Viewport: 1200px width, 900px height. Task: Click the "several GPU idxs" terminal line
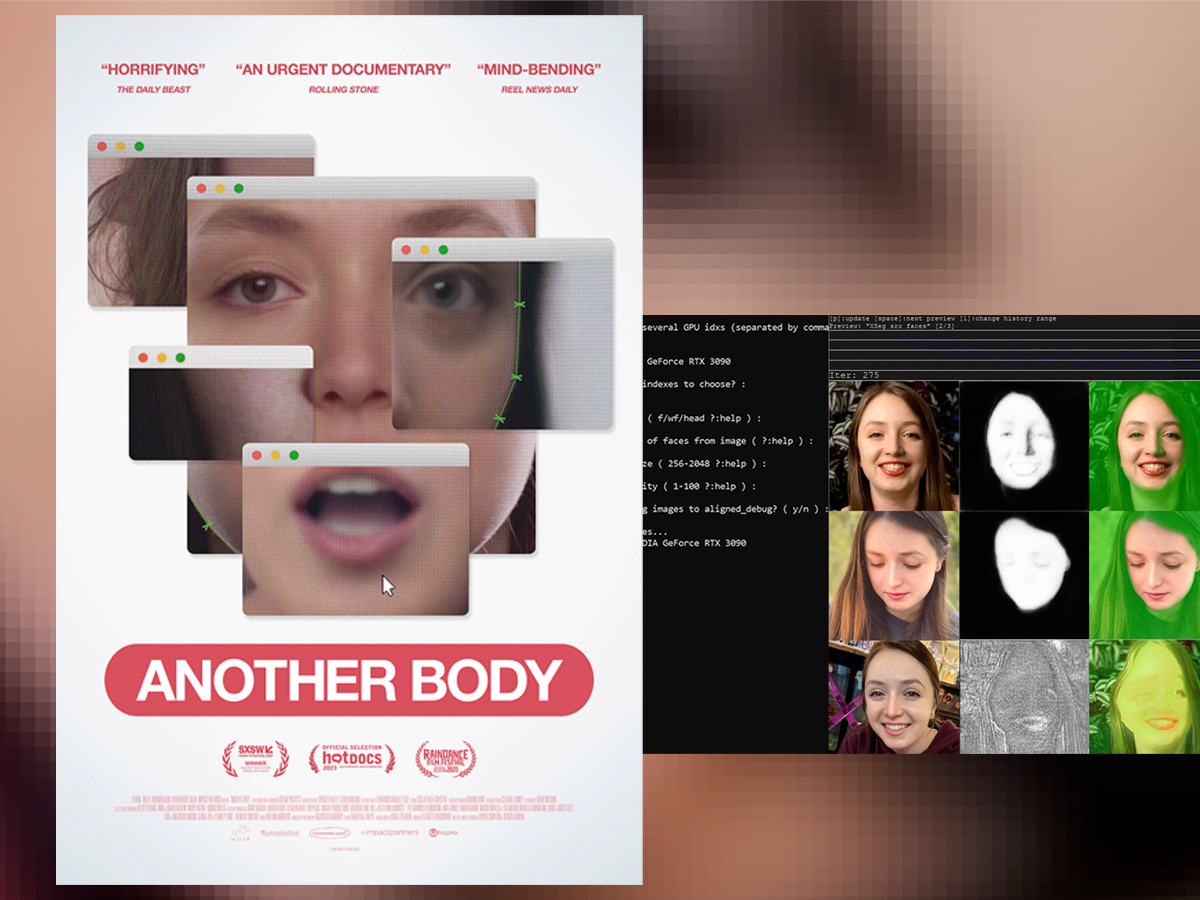[x=736, y=328]
